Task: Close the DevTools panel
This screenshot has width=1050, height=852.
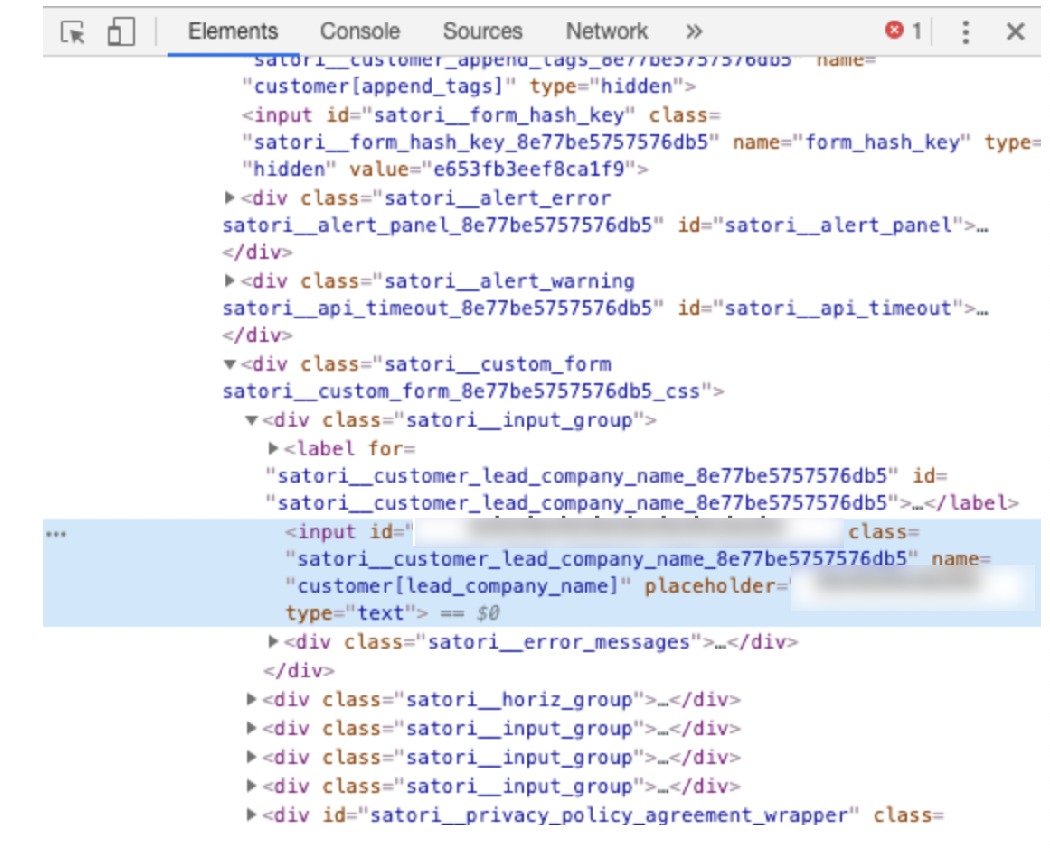Action: coord(1015,32)
